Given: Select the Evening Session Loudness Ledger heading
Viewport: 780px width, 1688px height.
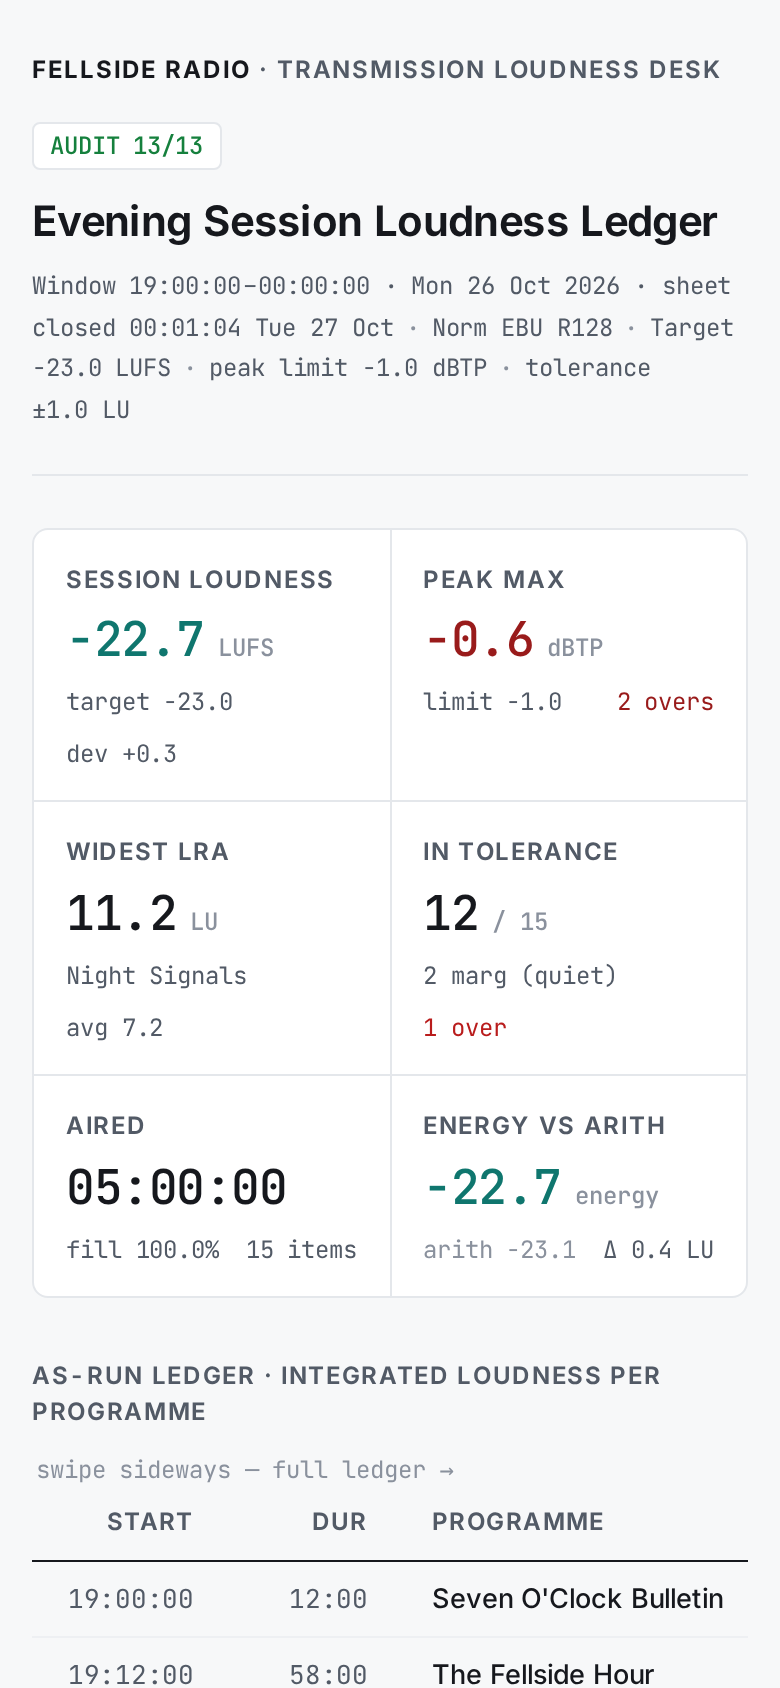Looking at the screenshot, I should point(375,221).
